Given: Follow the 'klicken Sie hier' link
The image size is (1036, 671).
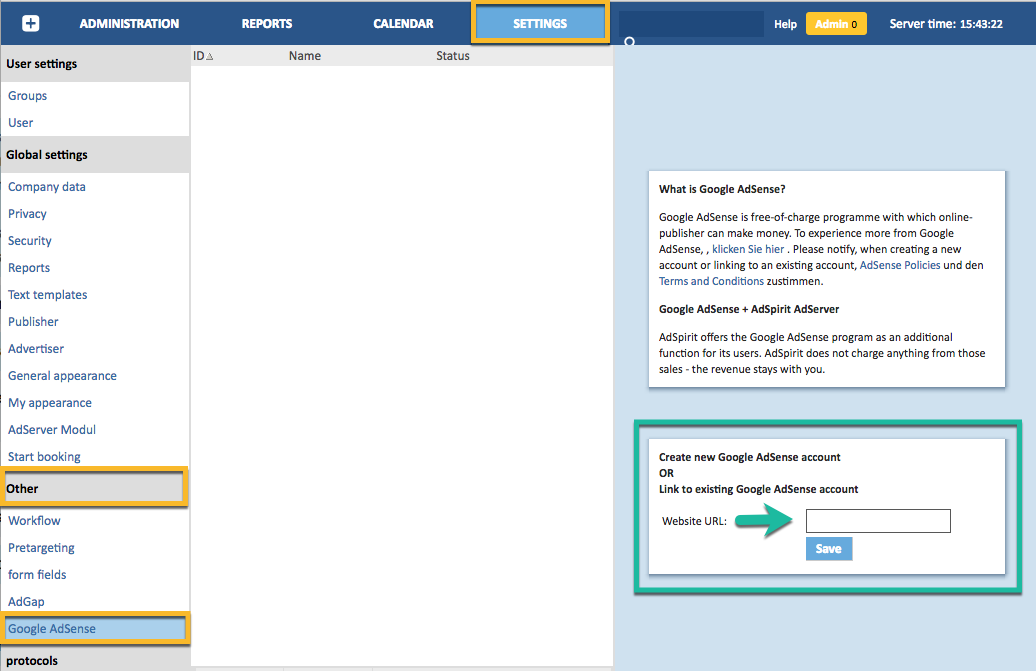Looking at the screenshot, I should pos(748,250).
